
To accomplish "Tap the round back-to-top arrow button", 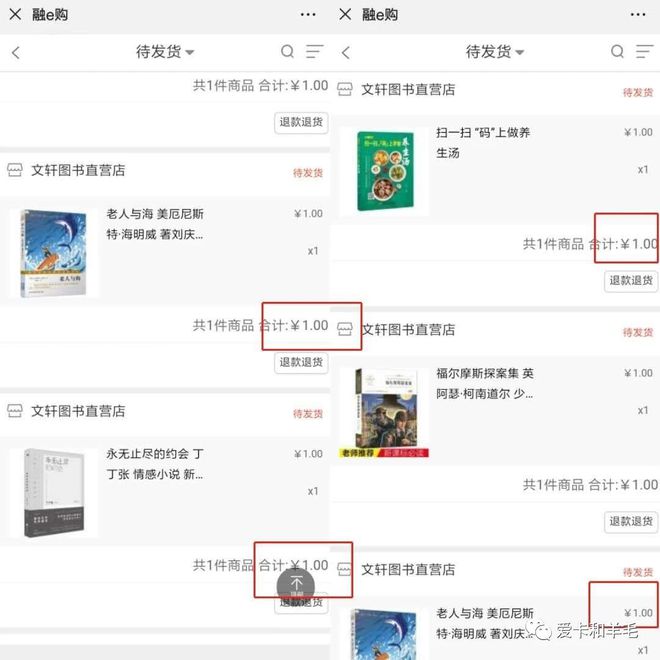I will pyautogui.click(x=295, y=585).
